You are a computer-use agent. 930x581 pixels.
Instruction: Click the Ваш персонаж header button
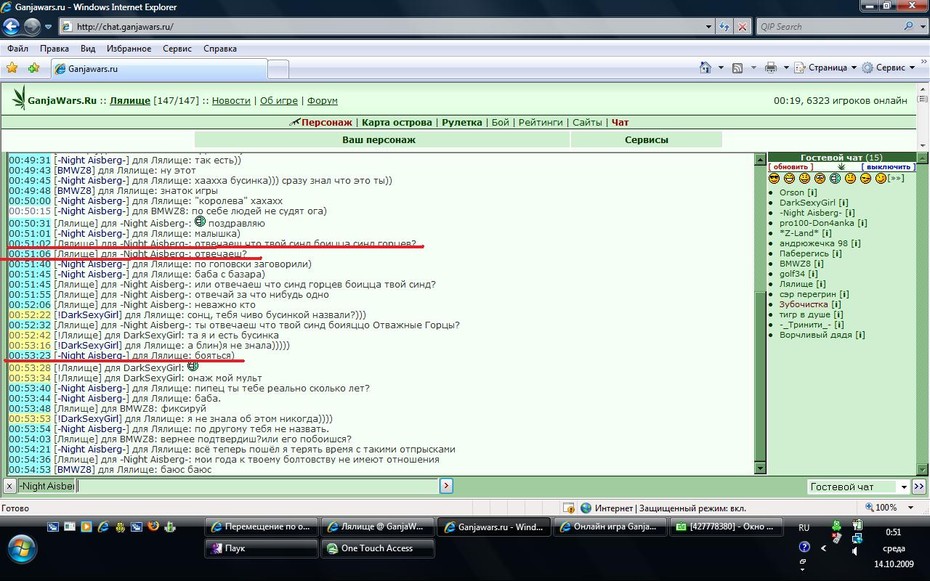382,140
